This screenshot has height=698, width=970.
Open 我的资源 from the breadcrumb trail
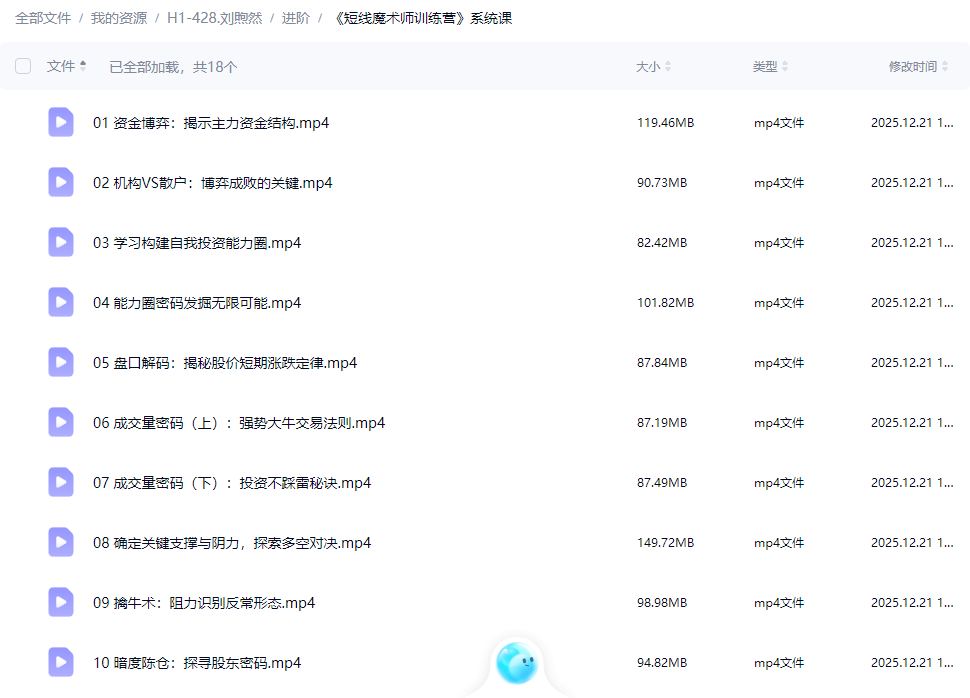click(119, 17)
